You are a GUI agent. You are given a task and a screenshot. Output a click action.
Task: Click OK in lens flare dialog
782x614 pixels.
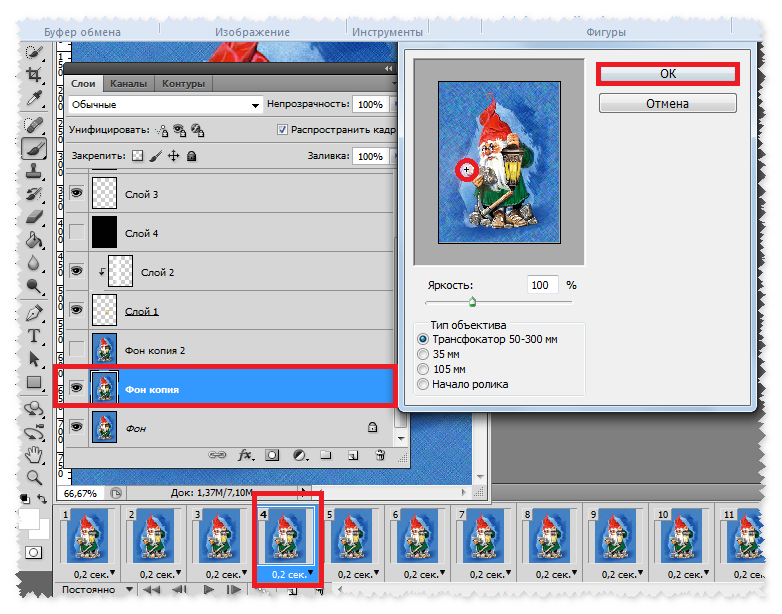pyautogui.click(x=667, y=74)
